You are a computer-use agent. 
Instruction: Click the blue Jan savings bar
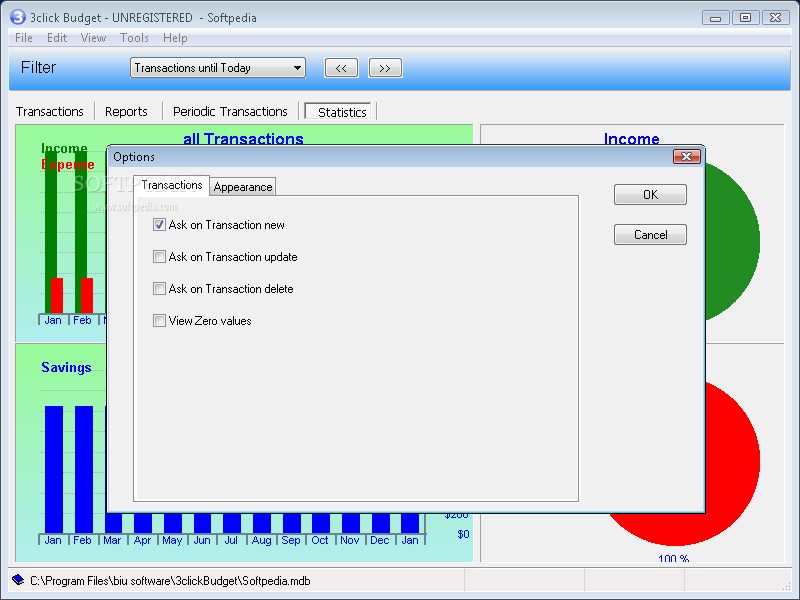[x=54, y=469]
